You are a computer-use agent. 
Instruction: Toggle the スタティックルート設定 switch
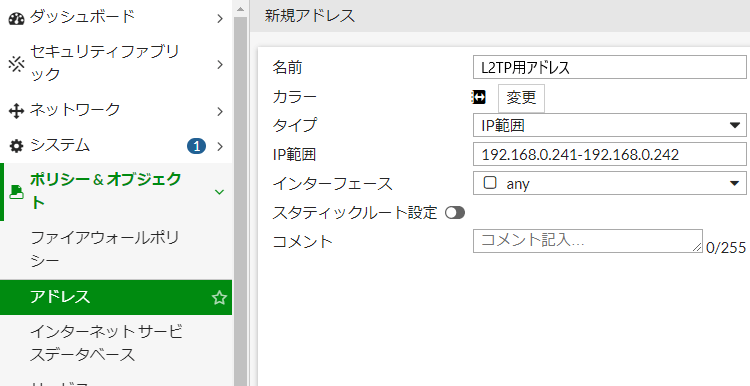454,212
